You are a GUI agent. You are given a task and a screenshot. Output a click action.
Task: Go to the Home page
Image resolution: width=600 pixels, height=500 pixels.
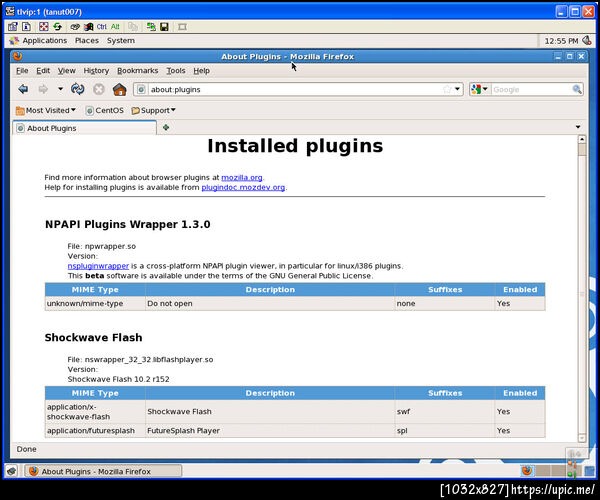click(119, 89)
